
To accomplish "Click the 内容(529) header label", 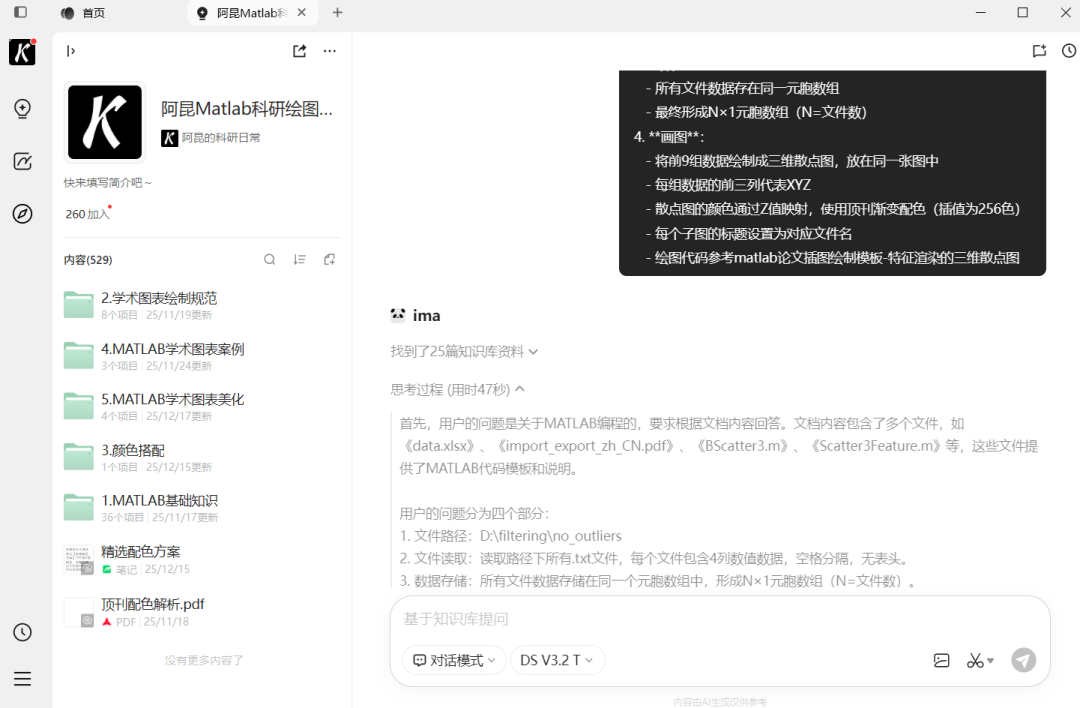I will pyautogui.click(x=88, y=260).
